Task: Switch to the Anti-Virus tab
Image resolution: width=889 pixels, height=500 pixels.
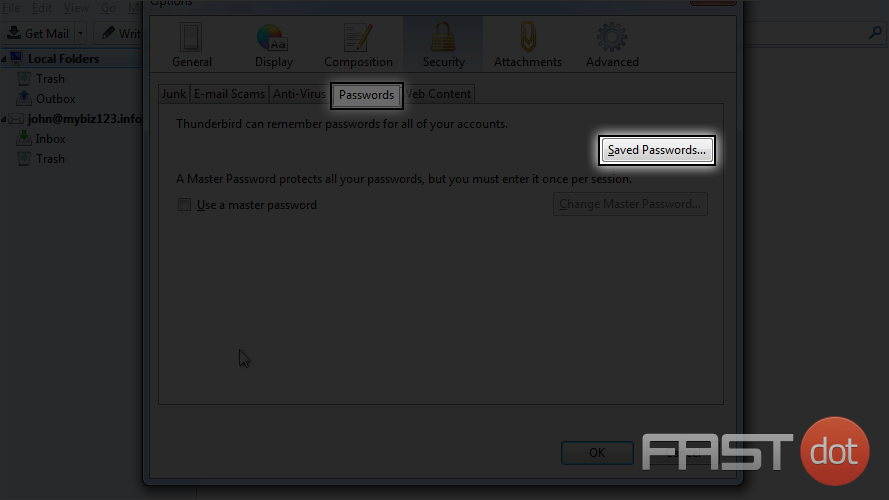Action: click(x=299, y=94)
